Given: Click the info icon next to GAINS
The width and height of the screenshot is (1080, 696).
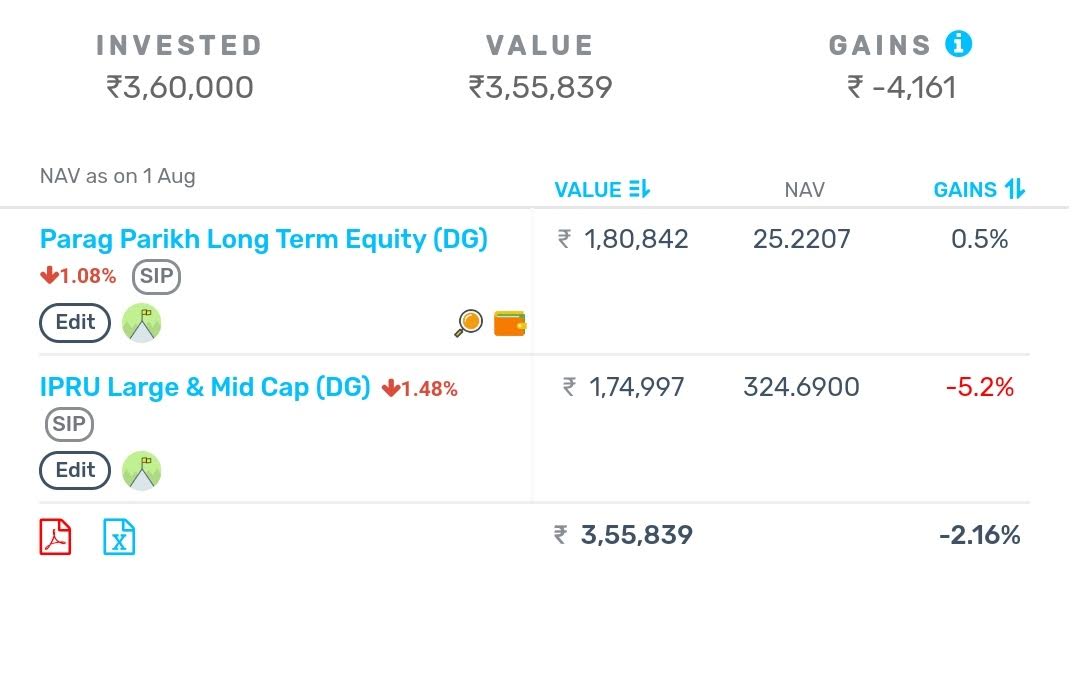Looking at the screenshot, I should click(958, 44).
